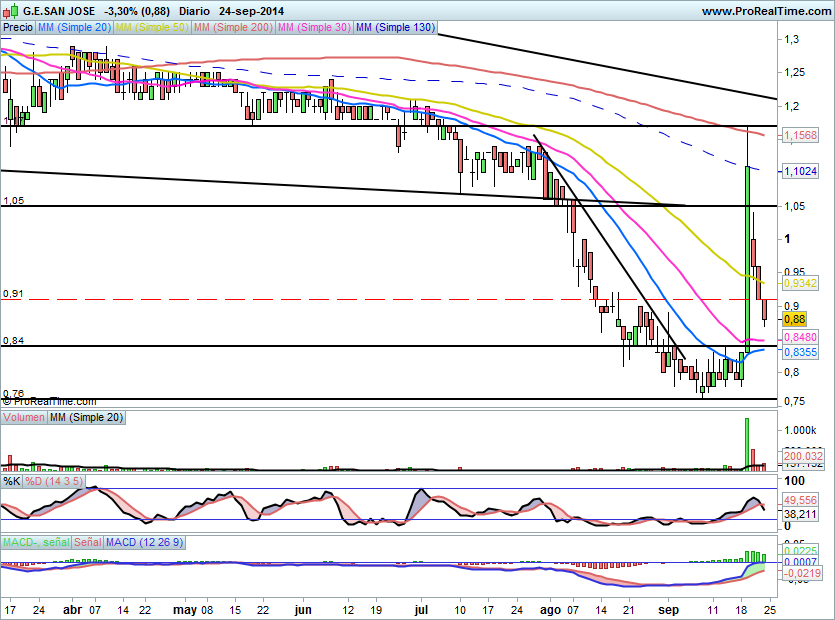Click the yellow 0,88 current price tag
Viewport: 835px width, 620px height.
click(x=794, y=319)
